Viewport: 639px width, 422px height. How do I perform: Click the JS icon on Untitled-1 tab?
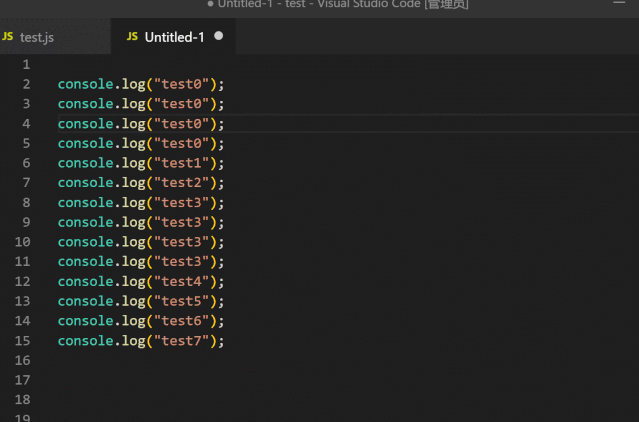click(132, 36)
